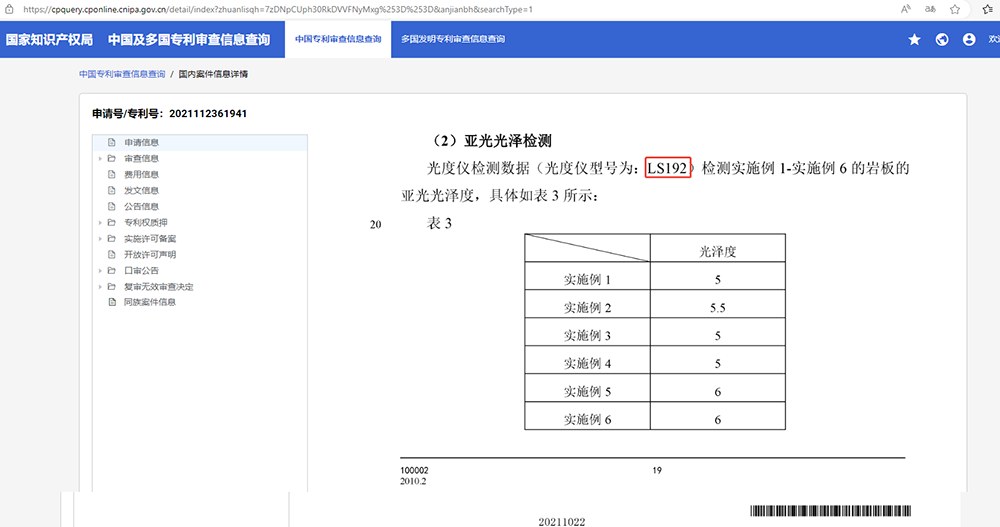Click the page number 19 in footer
1000x527 pixels.
pos(657,470)
